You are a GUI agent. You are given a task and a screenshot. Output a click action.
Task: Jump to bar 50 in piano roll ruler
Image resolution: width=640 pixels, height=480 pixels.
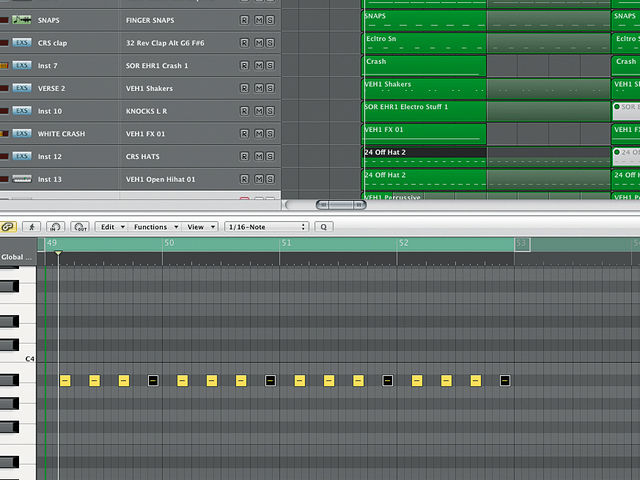[169, 243]
